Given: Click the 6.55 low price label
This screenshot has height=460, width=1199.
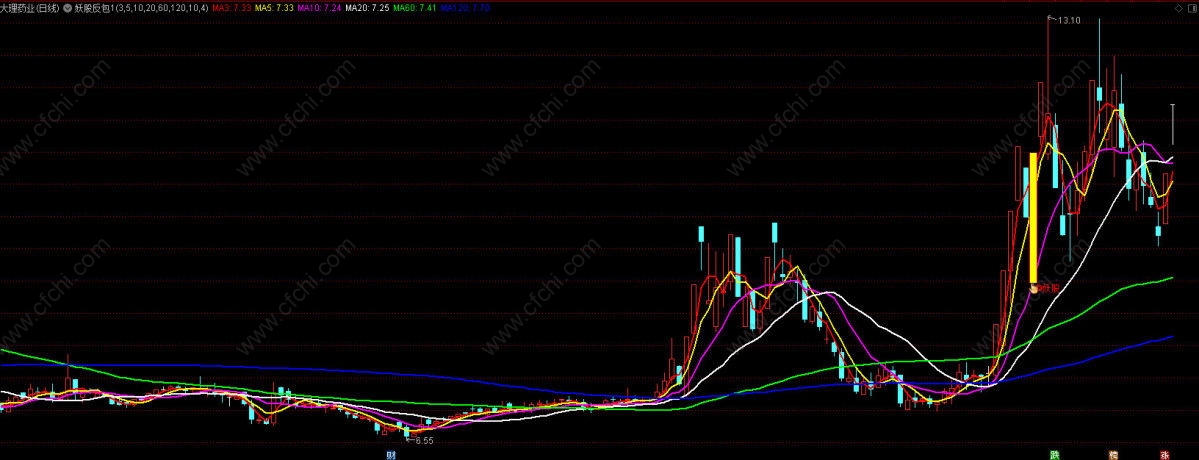Looking at the screenshot, I should (424, 440).
